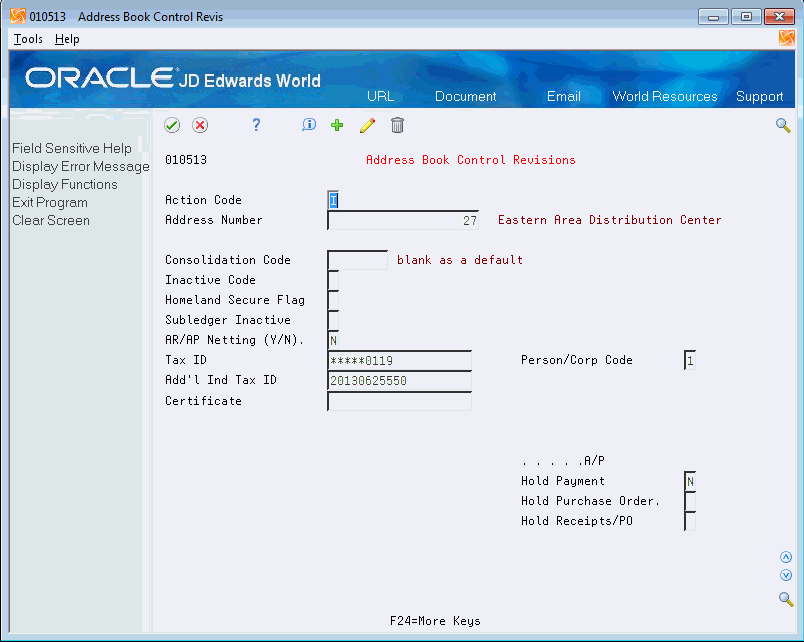Select Display Error Message option
Image resolution: width=804 pixels, height=642 pixels.
click(81, 166)
